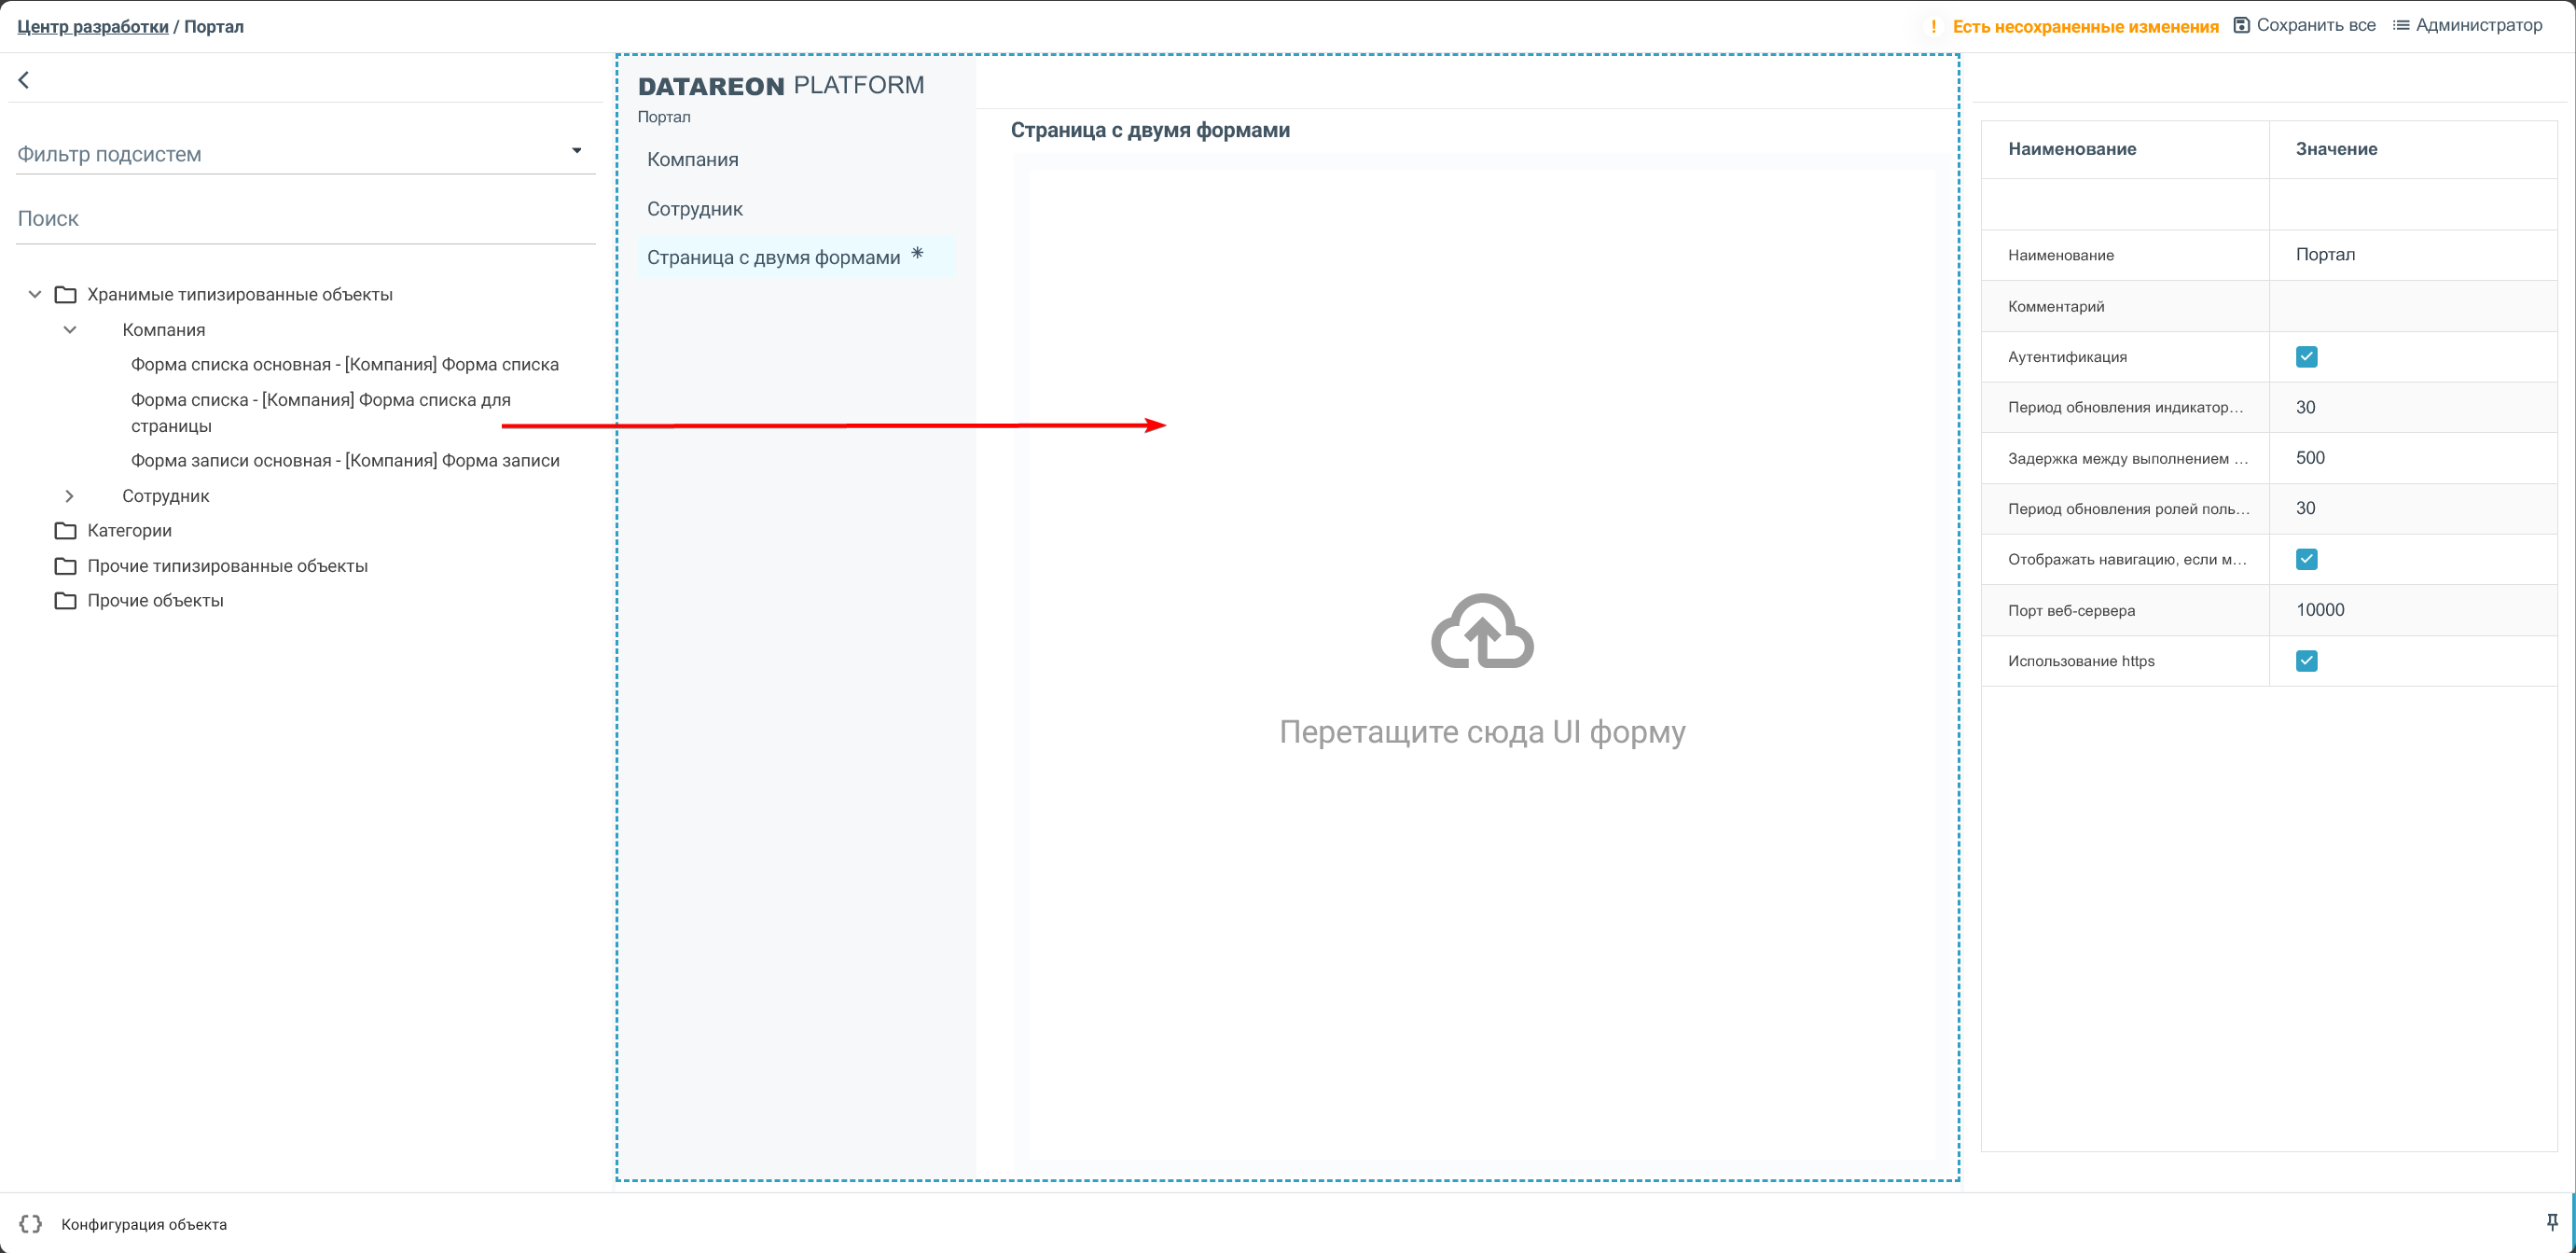The height and width of the screenshot is (1253, 2576).
Task: Open the Фильтр подсистем dropdown
Action: (x=576, y=151)
